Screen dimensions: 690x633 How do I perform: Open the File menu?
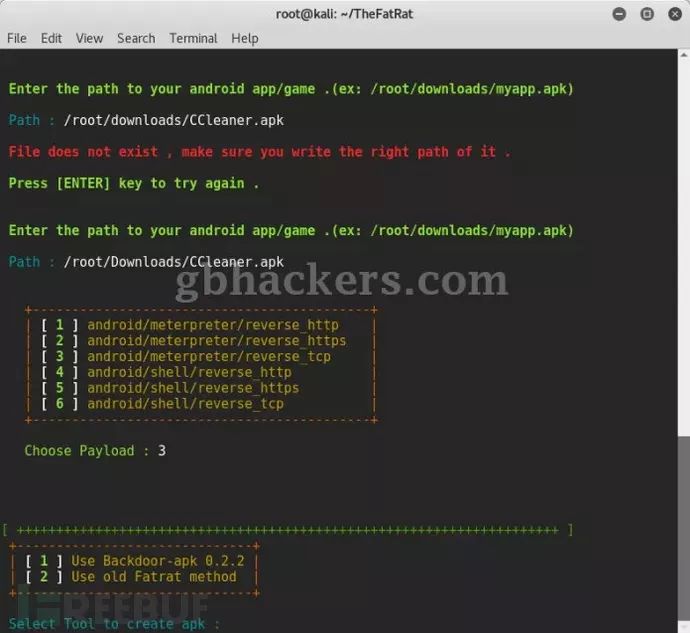point(17,38)
